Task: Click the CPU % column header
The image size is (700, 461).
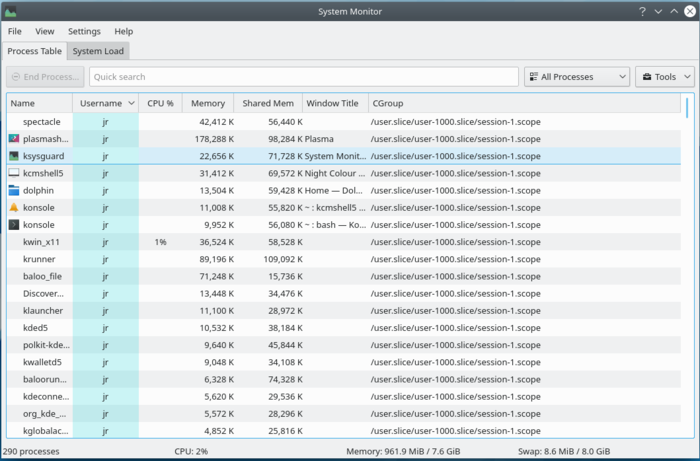Action: pos(160,103)
